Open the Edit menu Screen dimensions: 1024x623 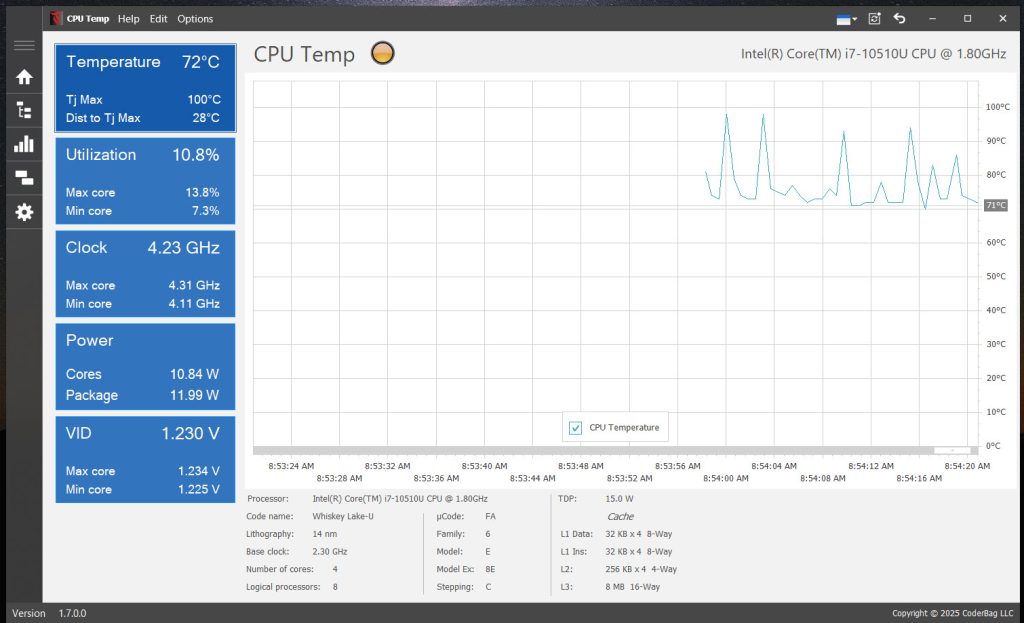click(158, 19)
